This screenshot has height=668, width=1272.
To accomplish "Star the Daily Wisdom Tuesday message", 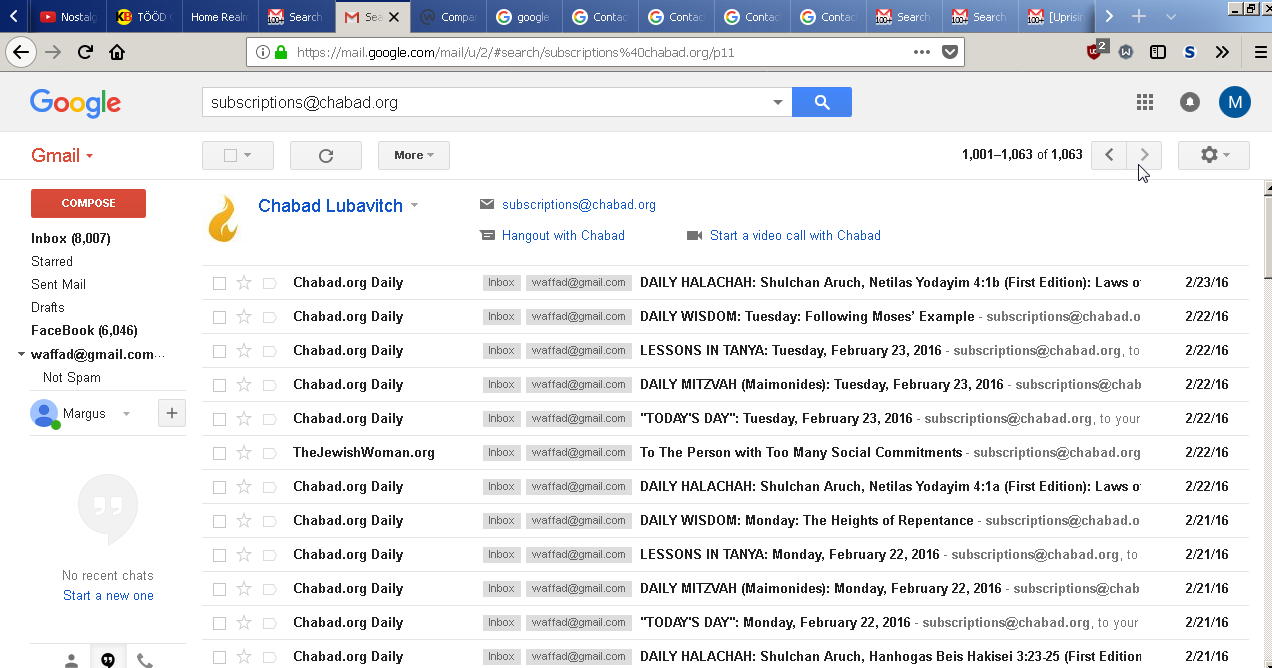I will tap(244, 316).
